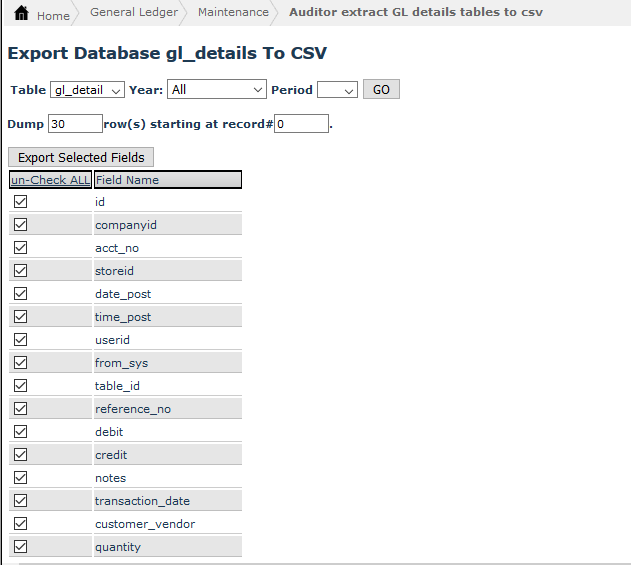Screen dimensions: 631x565
Task: Click Export Selected Fields button
Action: click(x=81, y=158)
